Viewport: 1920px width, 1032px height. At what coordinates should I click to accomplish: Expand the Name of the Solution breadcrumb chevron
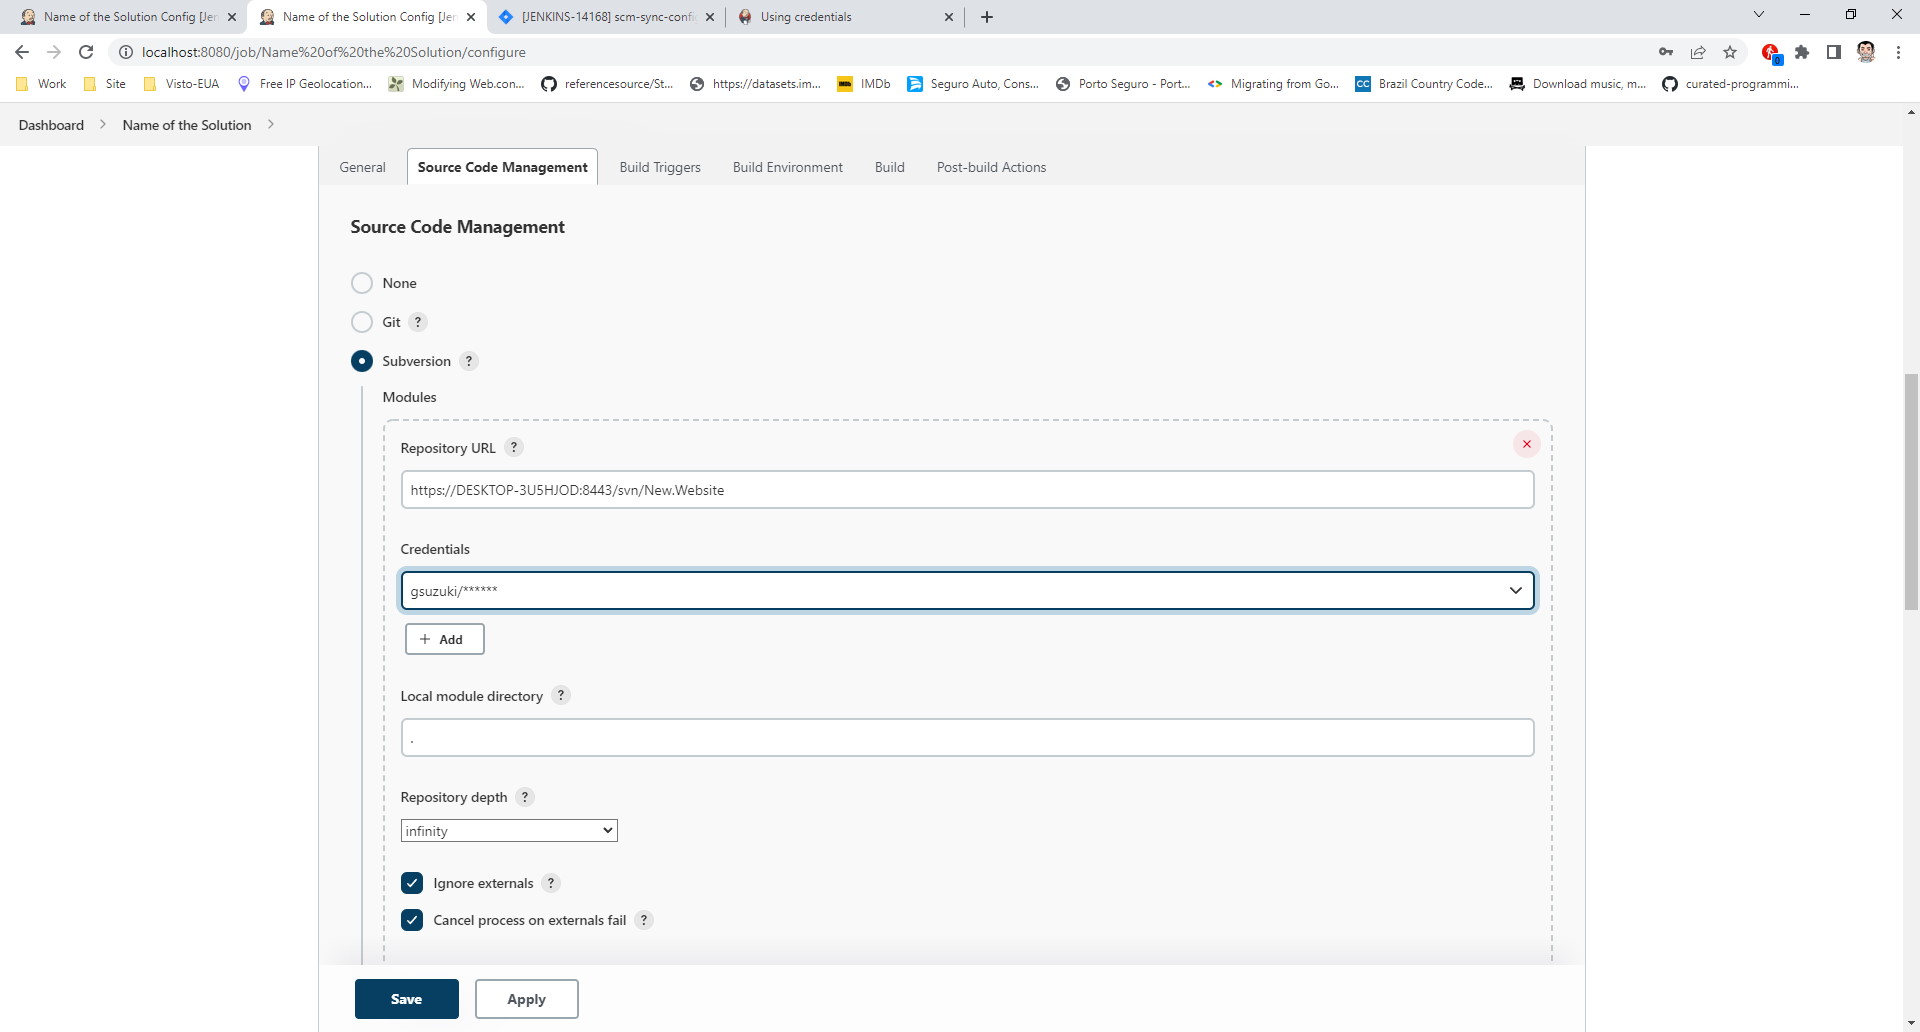click(x=271, y=125)
